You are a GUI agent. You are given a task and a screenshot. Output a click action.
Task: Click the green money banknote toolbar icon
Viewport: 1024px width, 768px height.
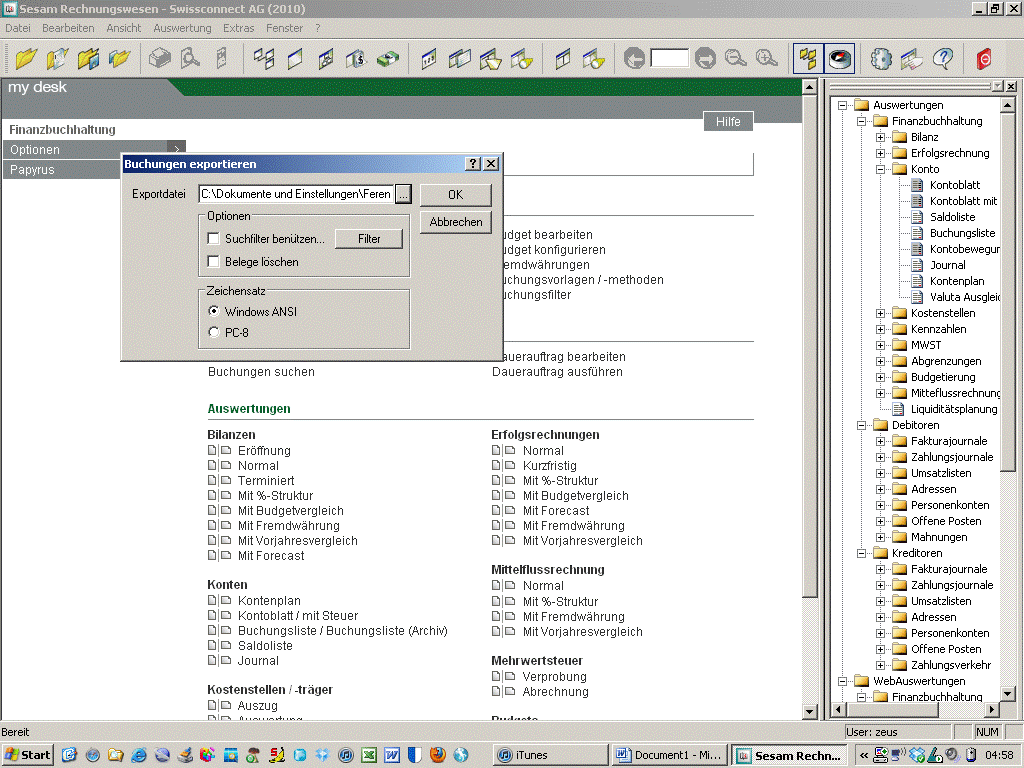click(x=388, y=59)
